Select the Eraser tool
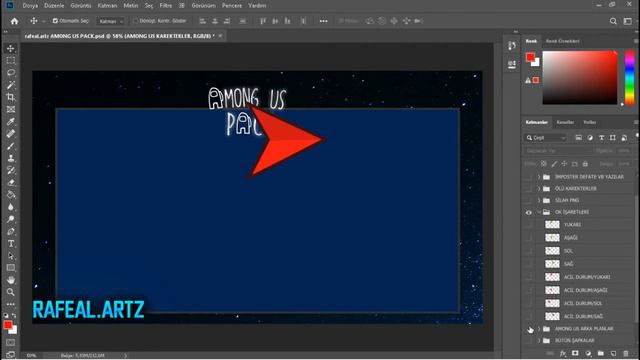The height and width of the screenshot is (360, 640). coord(11,182)
